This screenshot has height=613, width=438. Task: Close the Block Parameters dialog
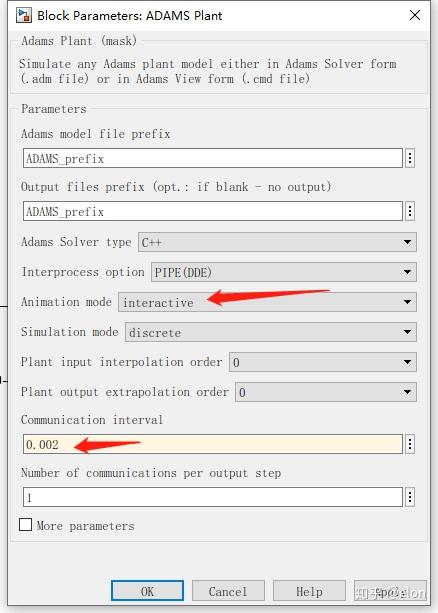(x=415, y=15)
